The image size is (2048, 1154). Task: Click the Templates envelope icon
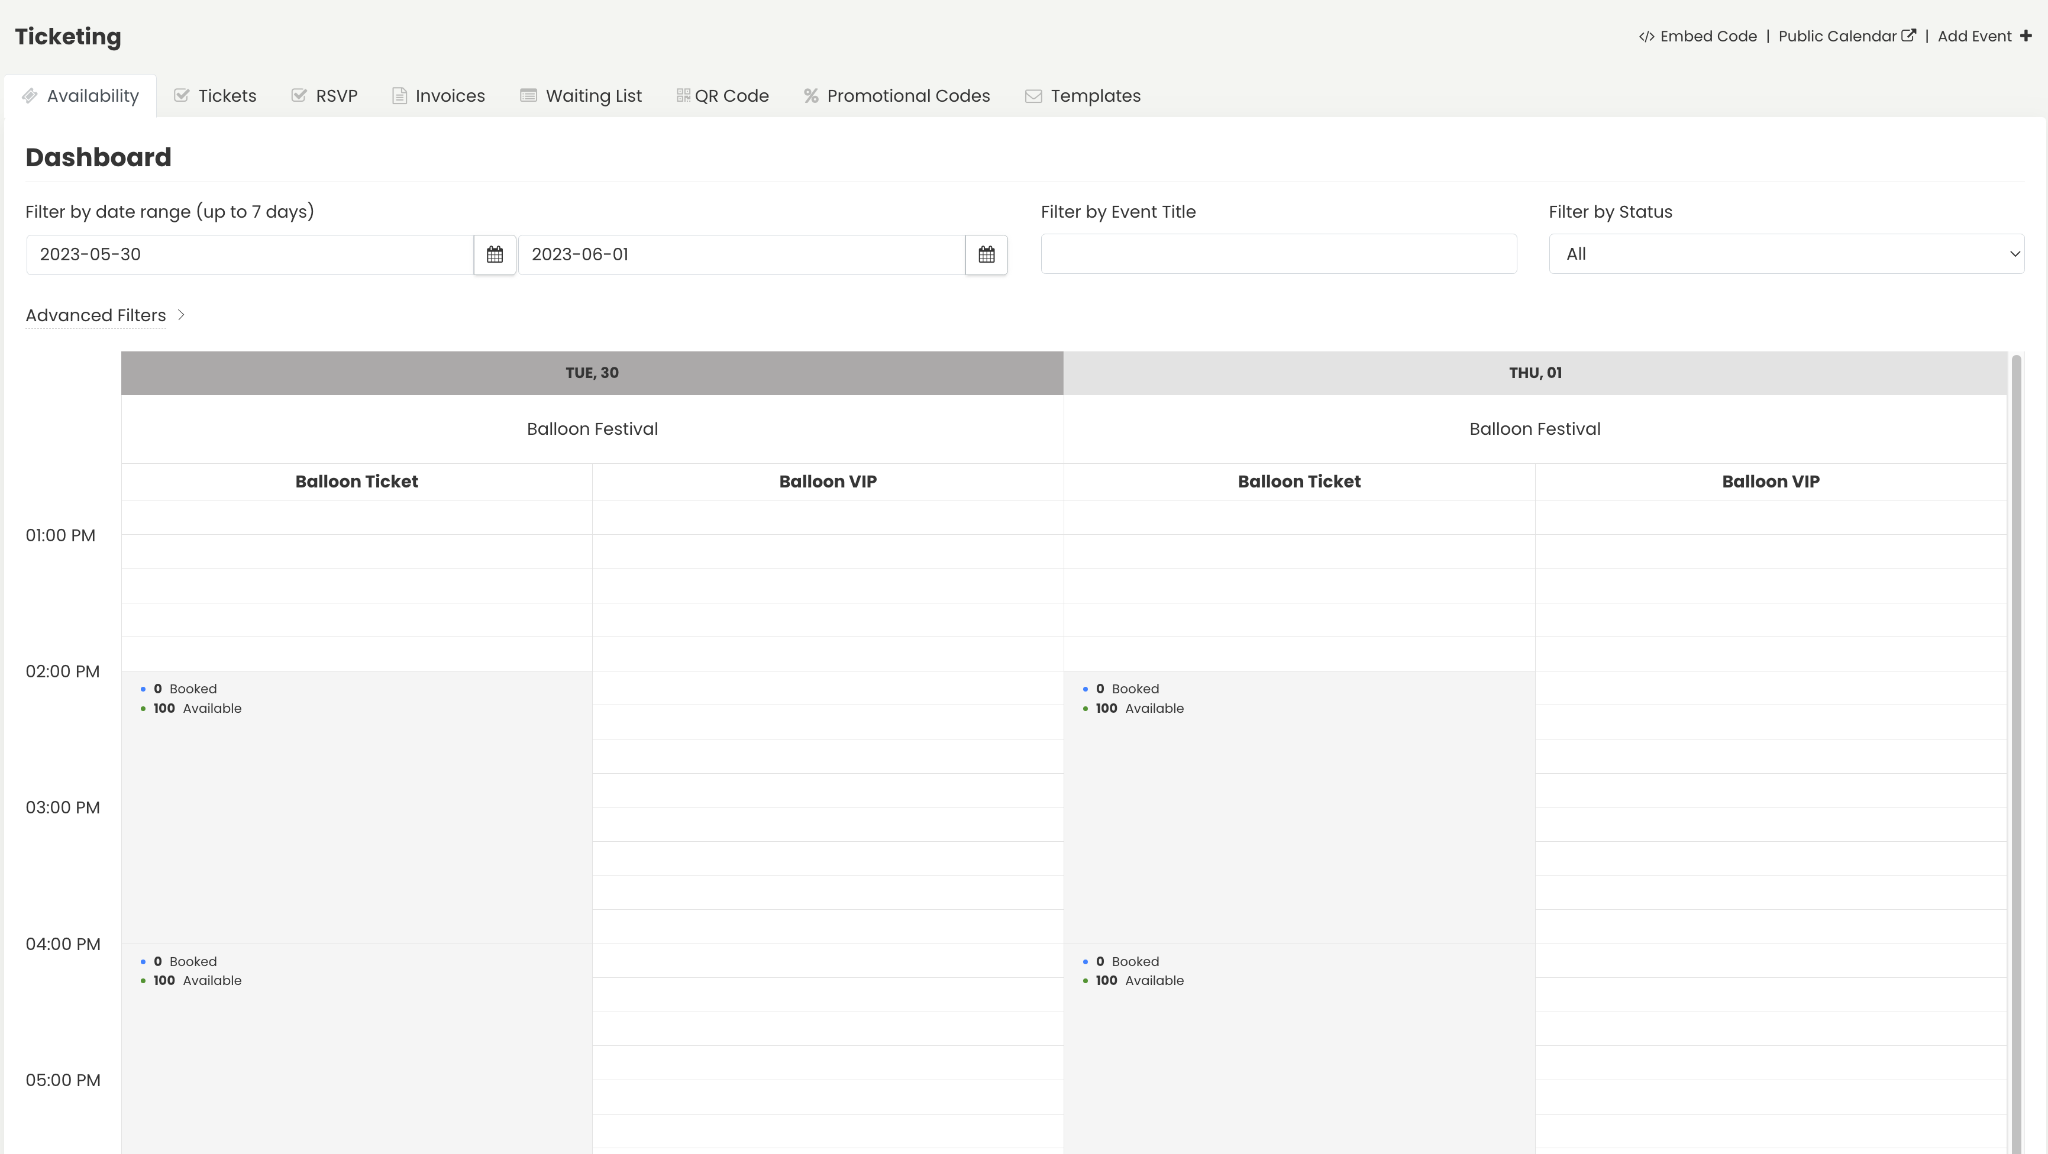pyautogui.click(x=1033, y=97)
